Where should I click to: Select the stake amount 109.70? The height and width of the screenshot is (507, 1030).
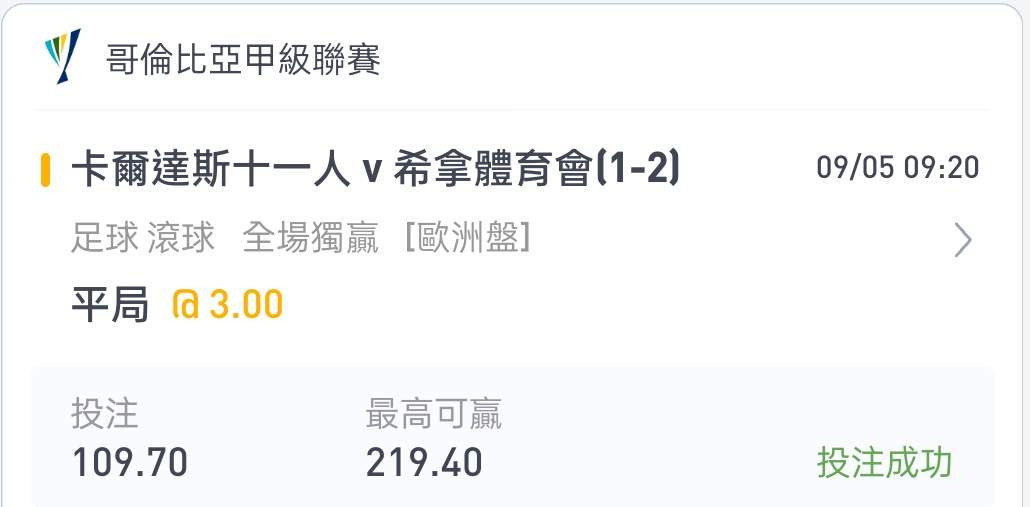[129, 462]
